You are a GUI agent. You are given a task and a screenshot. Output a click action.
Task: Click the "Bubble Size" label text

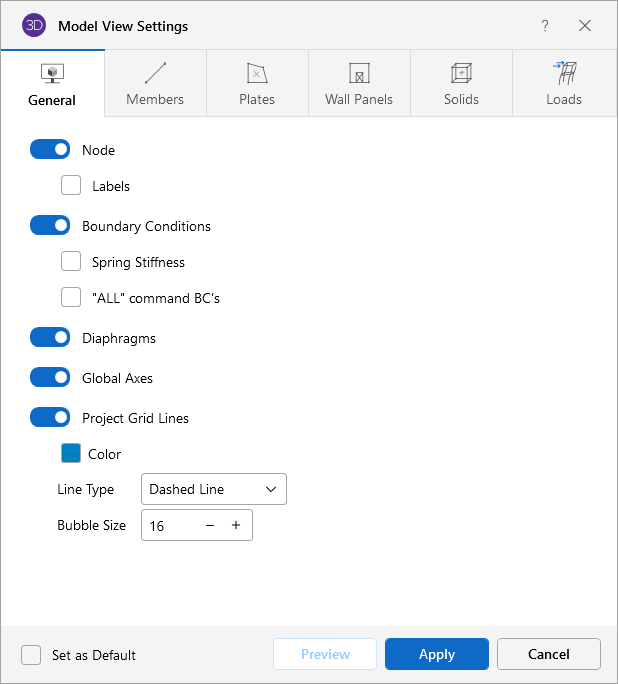click(92, 525)
